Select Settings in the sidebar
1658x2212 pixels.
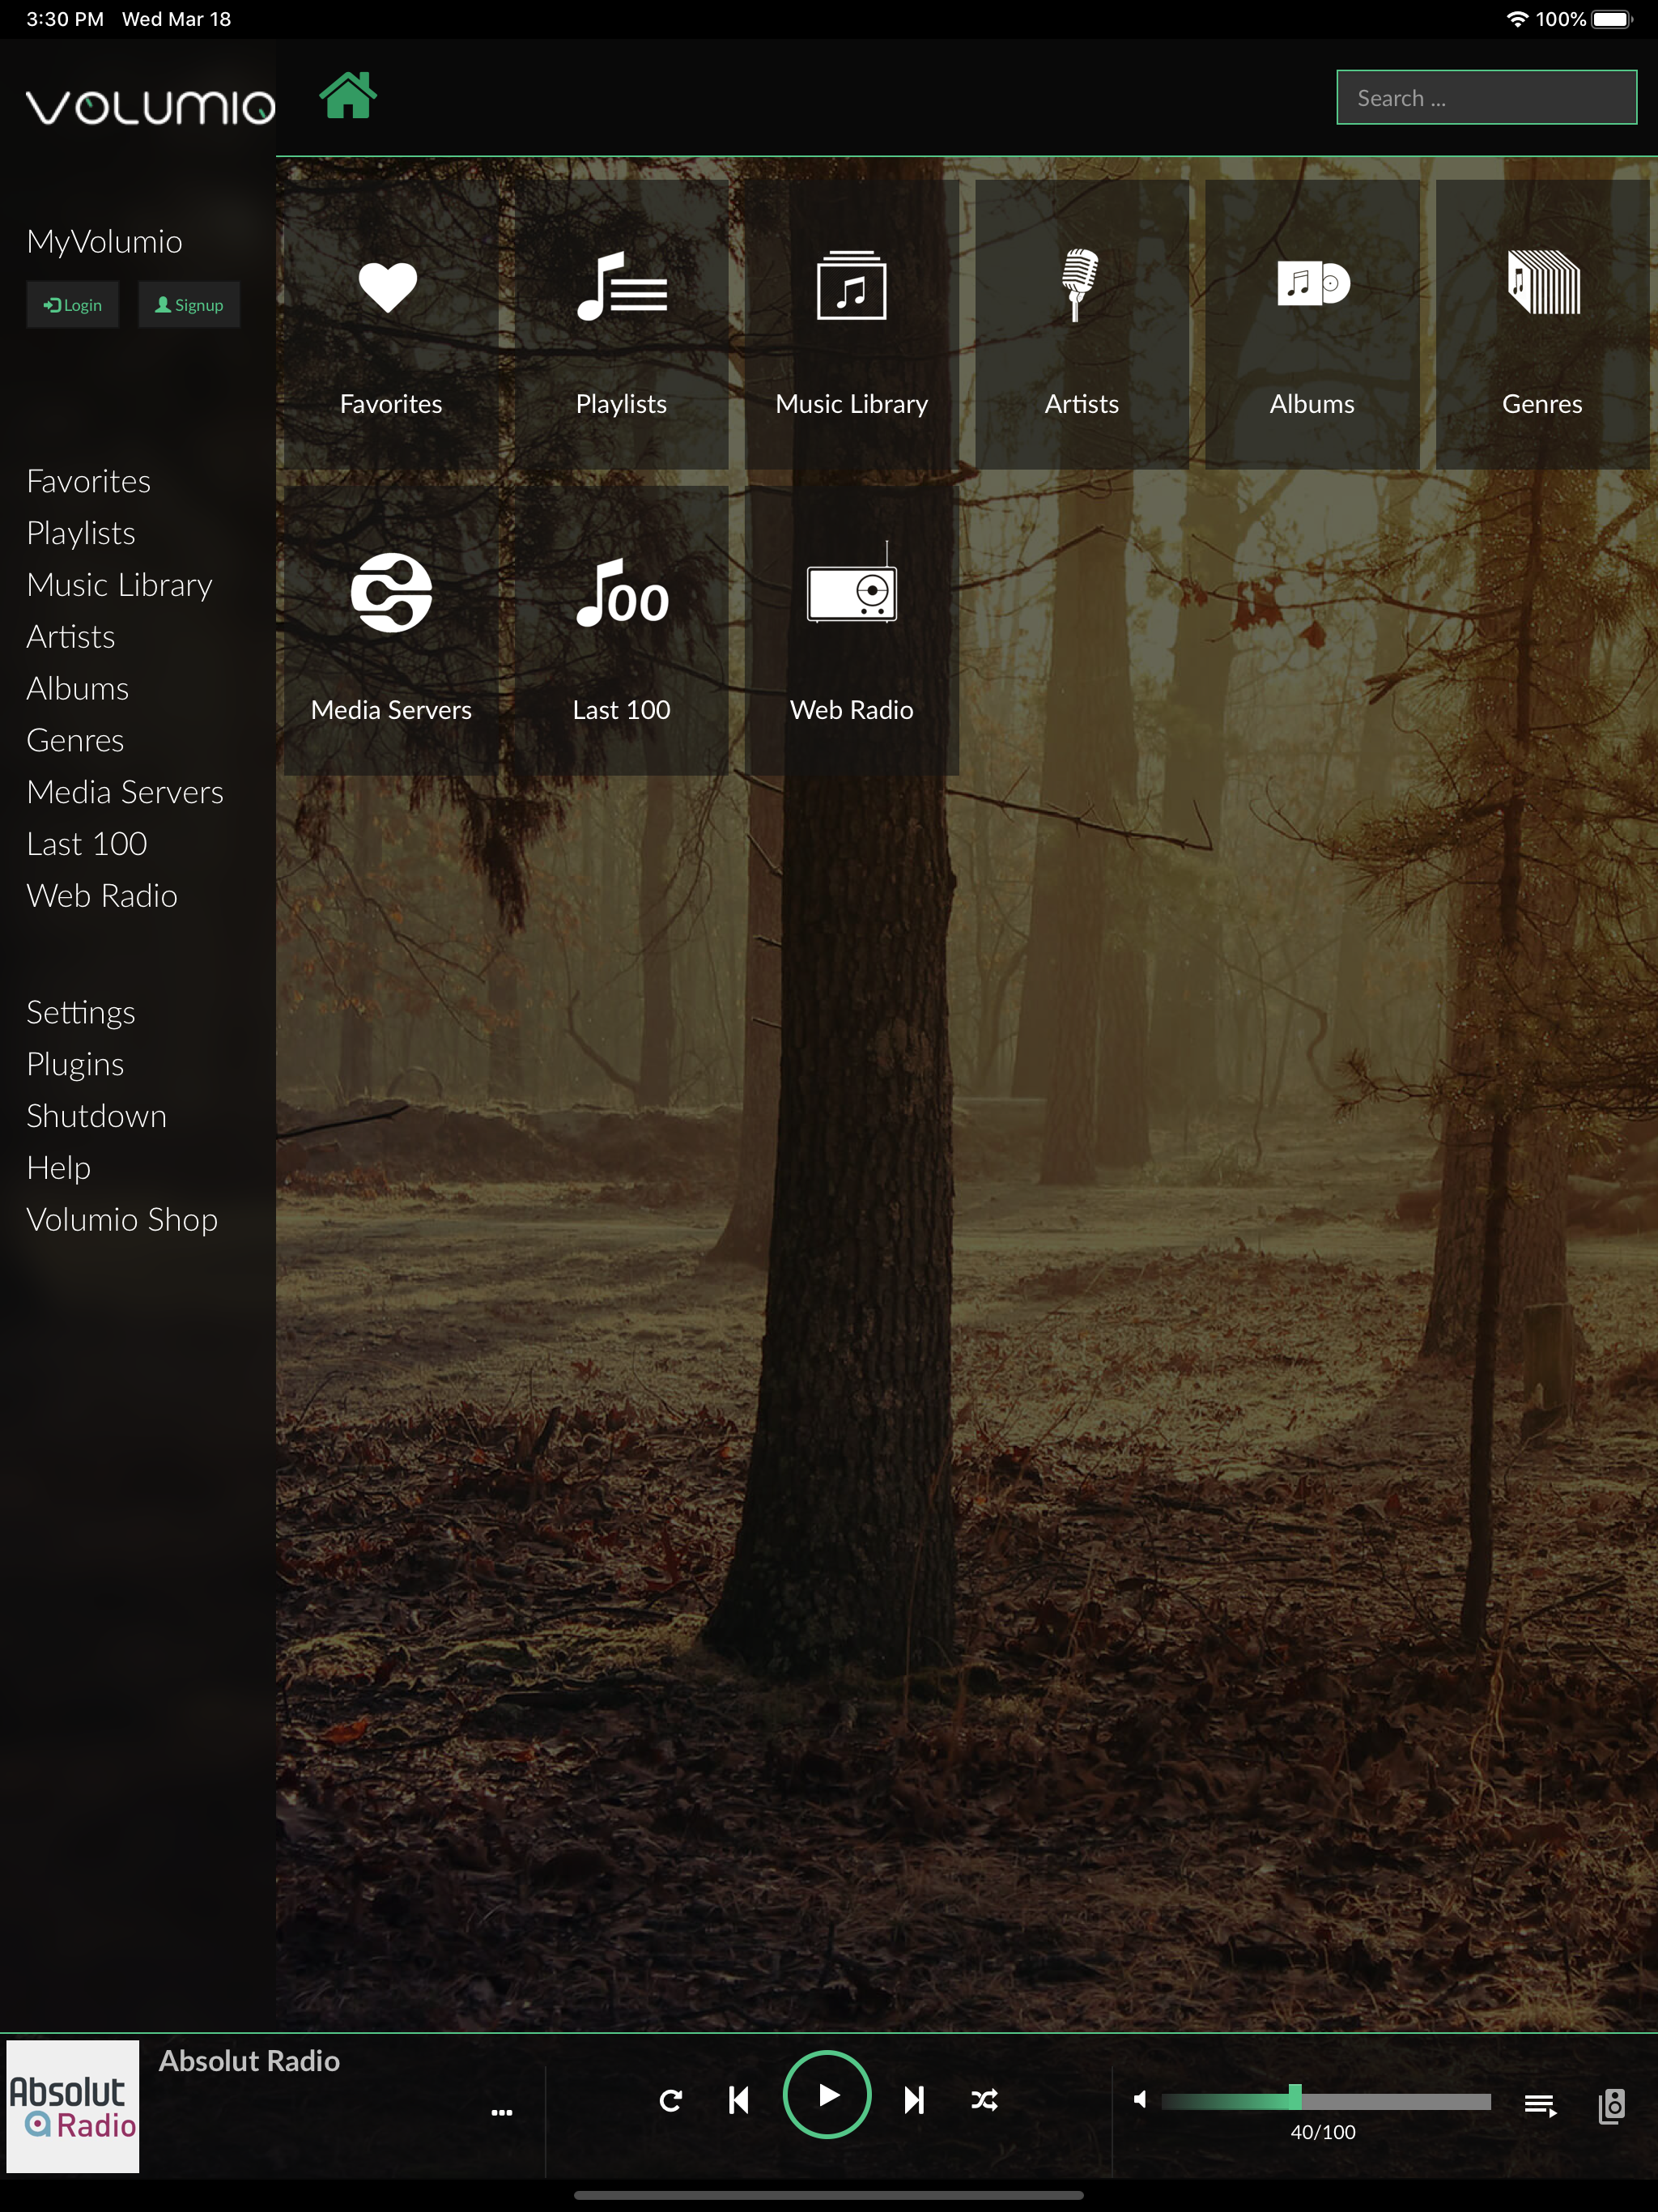pyautogui.click(x=80, y=1012)
